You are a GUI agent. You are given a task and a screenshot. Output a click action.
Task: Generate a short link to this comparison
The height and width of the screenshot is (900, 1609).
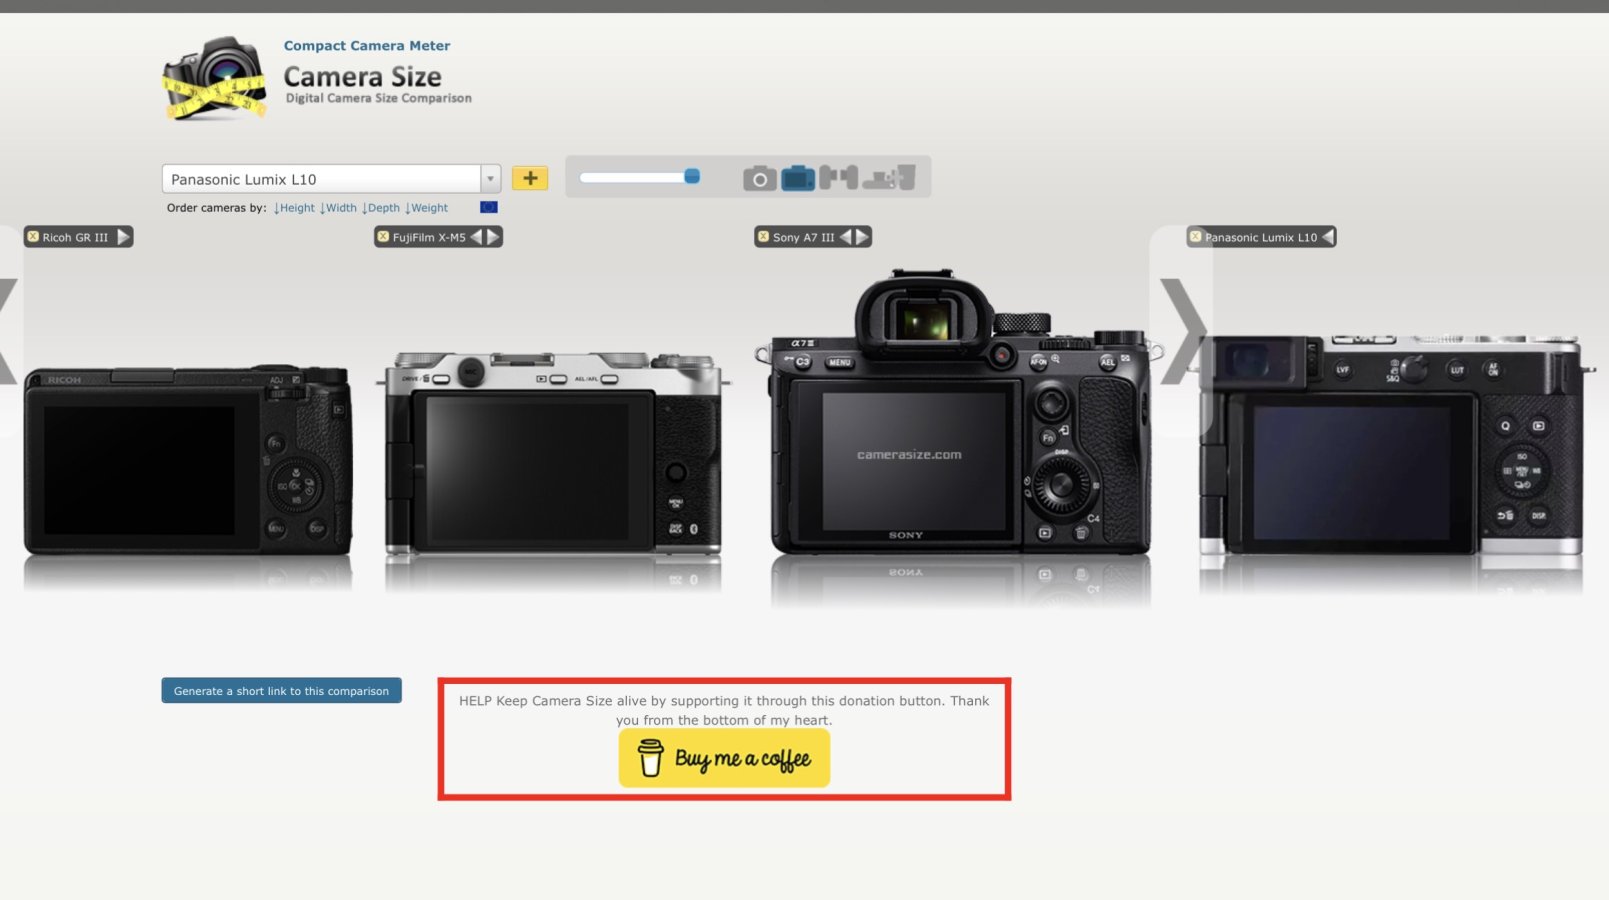pos(282,691)
